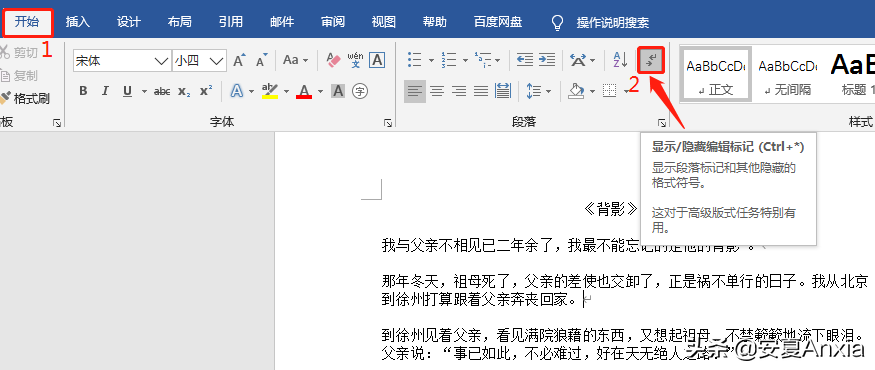The image size is (875, 370).
Task: Open highlight color dropdown arrow
Action: (x=286, y=91)
